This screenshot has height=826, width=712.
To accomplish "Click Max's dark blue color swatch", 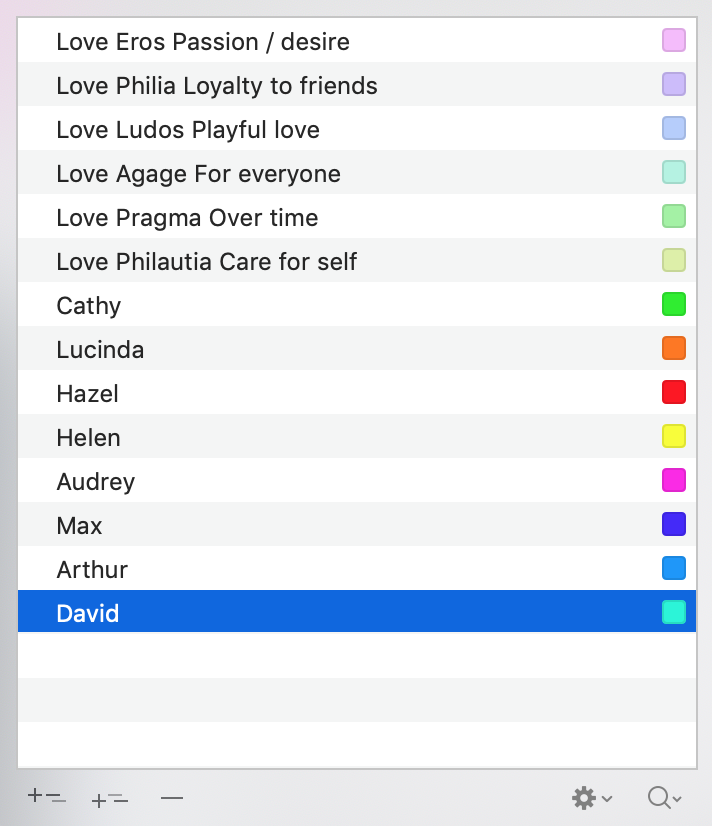I will [674, 524].
